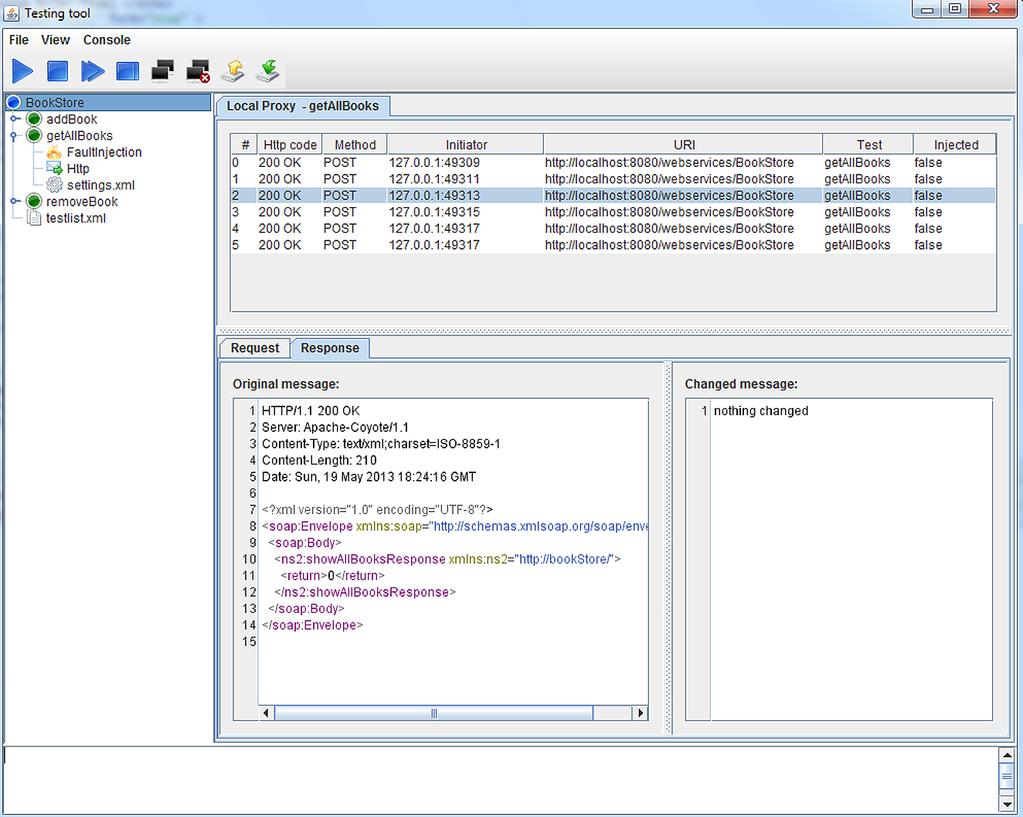Open the View menu
This screenshot has height=817, width=1023.
55,40
